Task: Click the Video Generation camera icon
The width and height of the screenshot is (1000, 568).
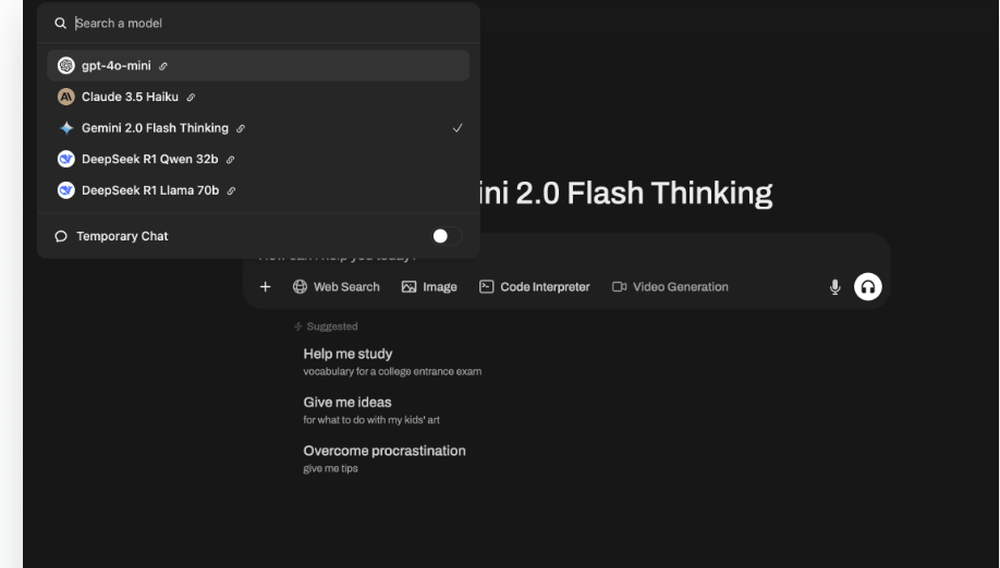Action: [x=619, y=287]
